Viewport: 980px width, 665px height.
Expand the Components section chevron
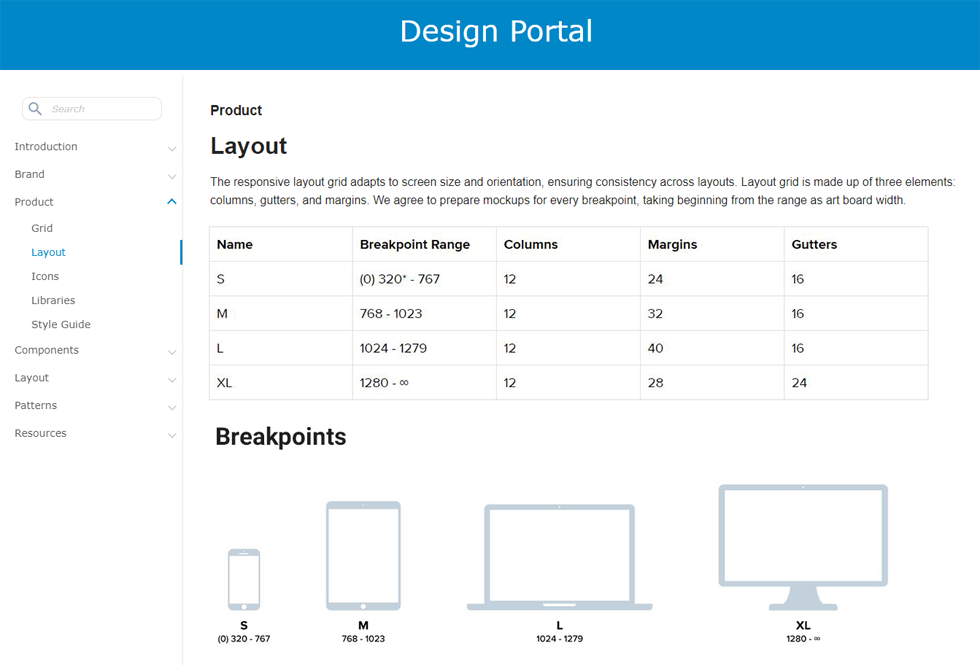(172, 352)
